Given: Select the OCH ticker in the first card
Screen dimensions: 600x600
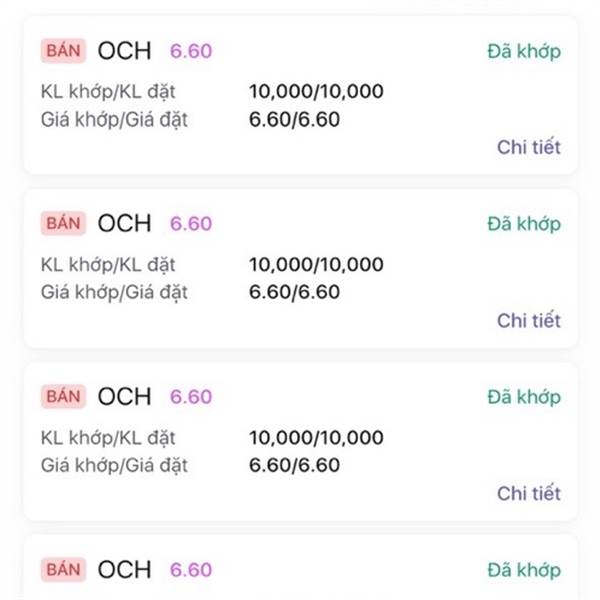Looking at the screenshot, I should (x=124, y=51).
